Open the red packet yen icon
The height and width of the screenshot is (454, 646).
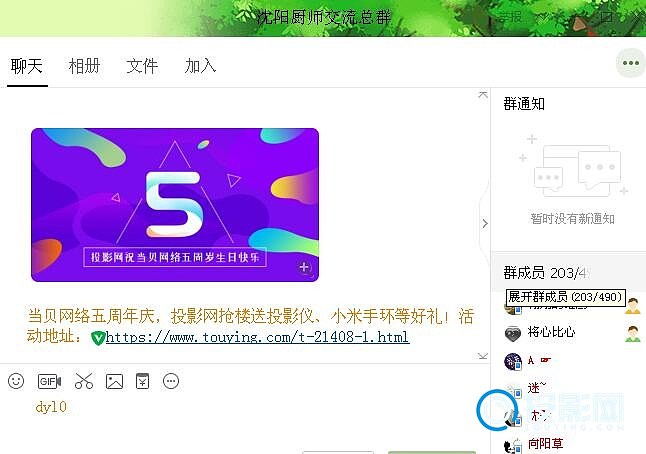pos(143,381)
